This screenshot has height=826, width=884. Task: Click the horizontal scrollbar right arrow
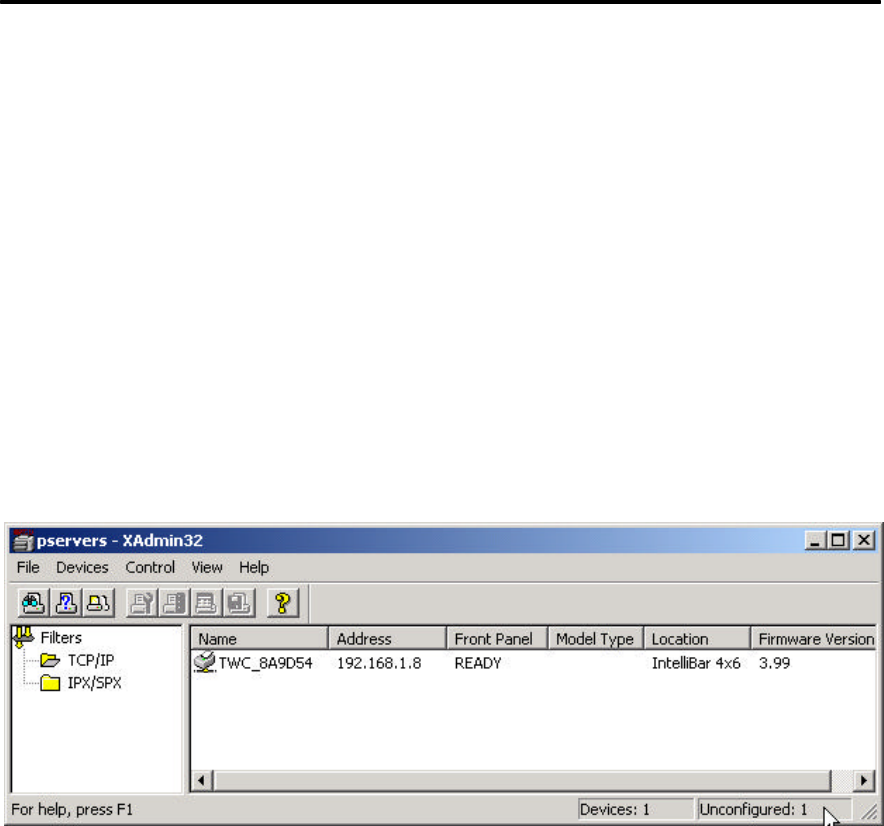[864, 780]
